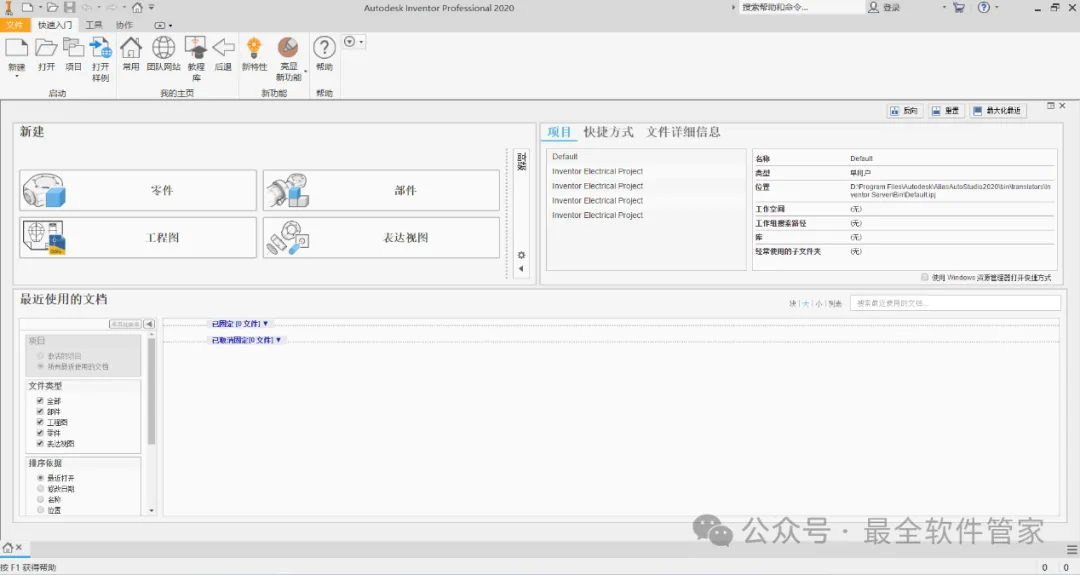Click the recent documents search field

point(955,303)
